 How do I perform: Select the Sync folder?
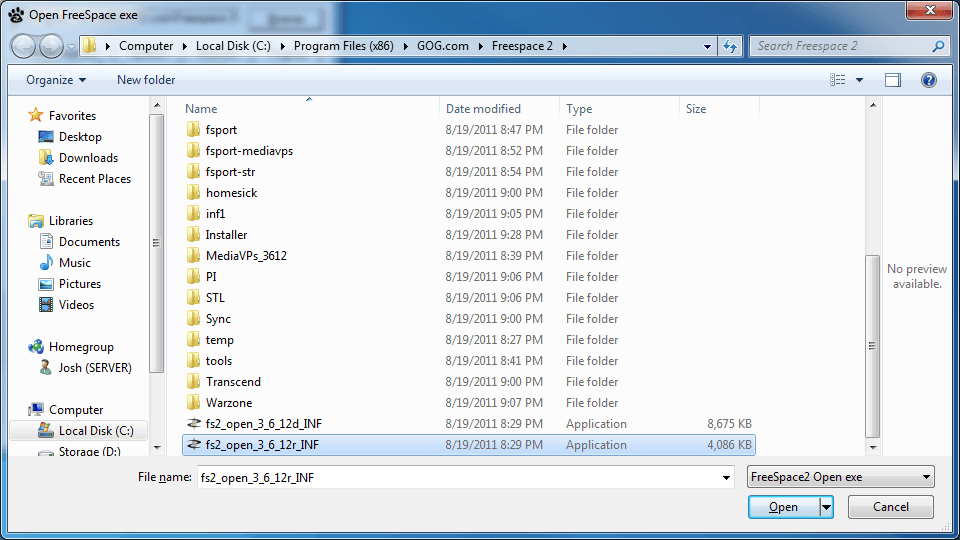[218, 319]
